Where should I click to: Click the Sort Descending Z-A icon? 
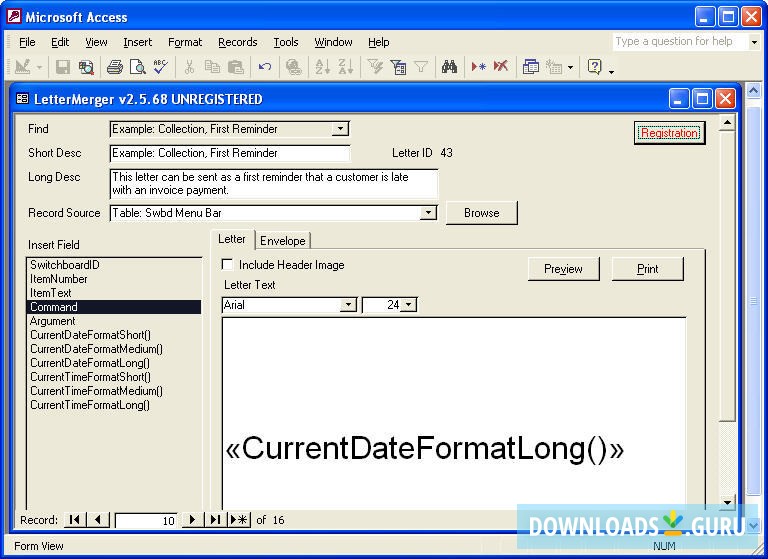click(x=346, y=67)
